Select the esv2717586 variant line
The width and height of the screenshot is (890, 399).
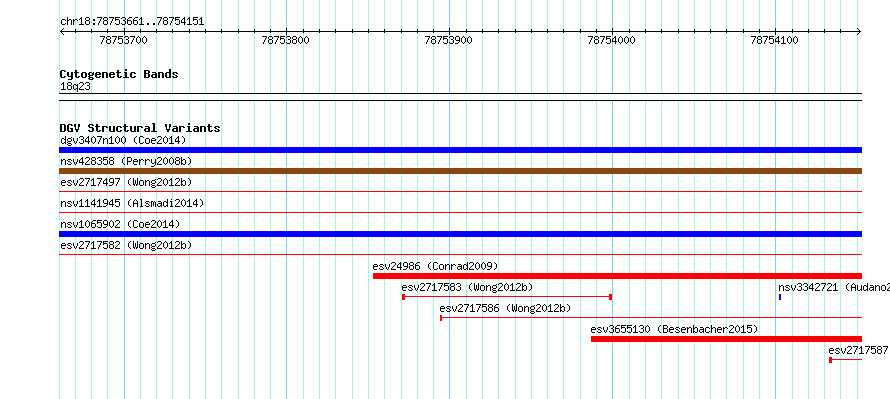tap(651, 318)
